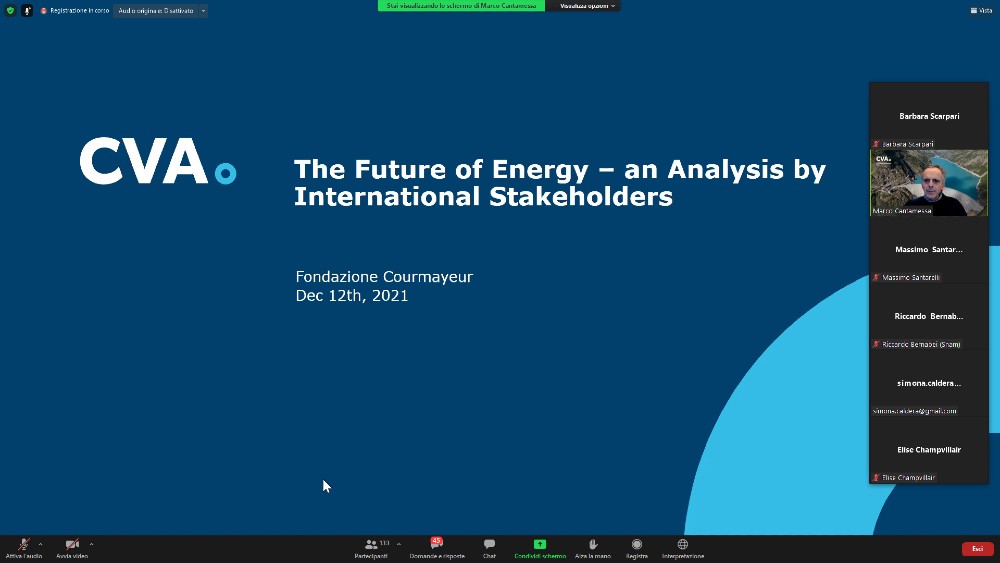Expand arrow next to Partecipanti

coord(399,544)
